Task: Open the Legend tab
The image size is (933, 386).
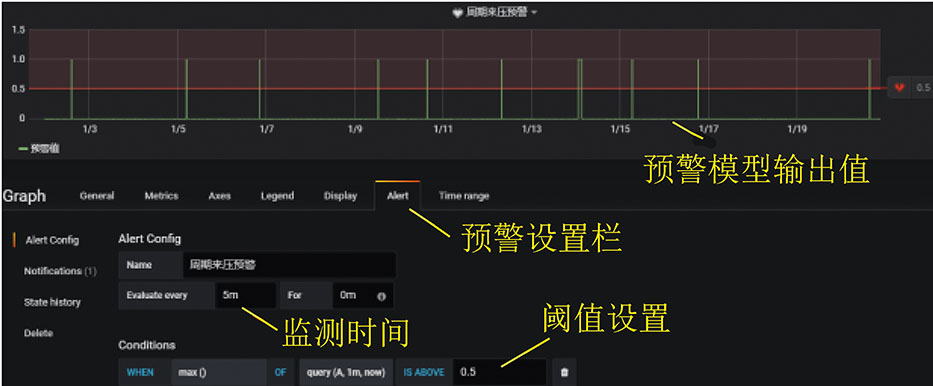Action: (x=277, y=196)
